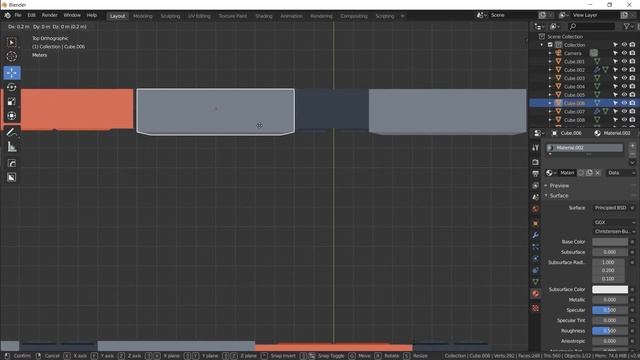Adjust the Roughness slider
640x360 pixels.
[610, 331]
